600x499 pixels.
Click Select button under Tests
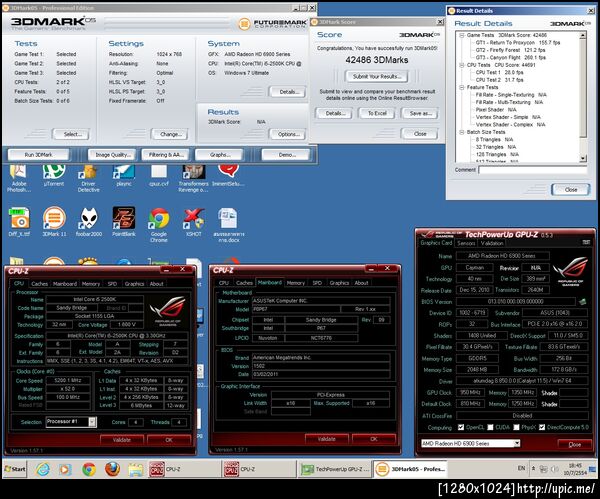click(72, 134)
